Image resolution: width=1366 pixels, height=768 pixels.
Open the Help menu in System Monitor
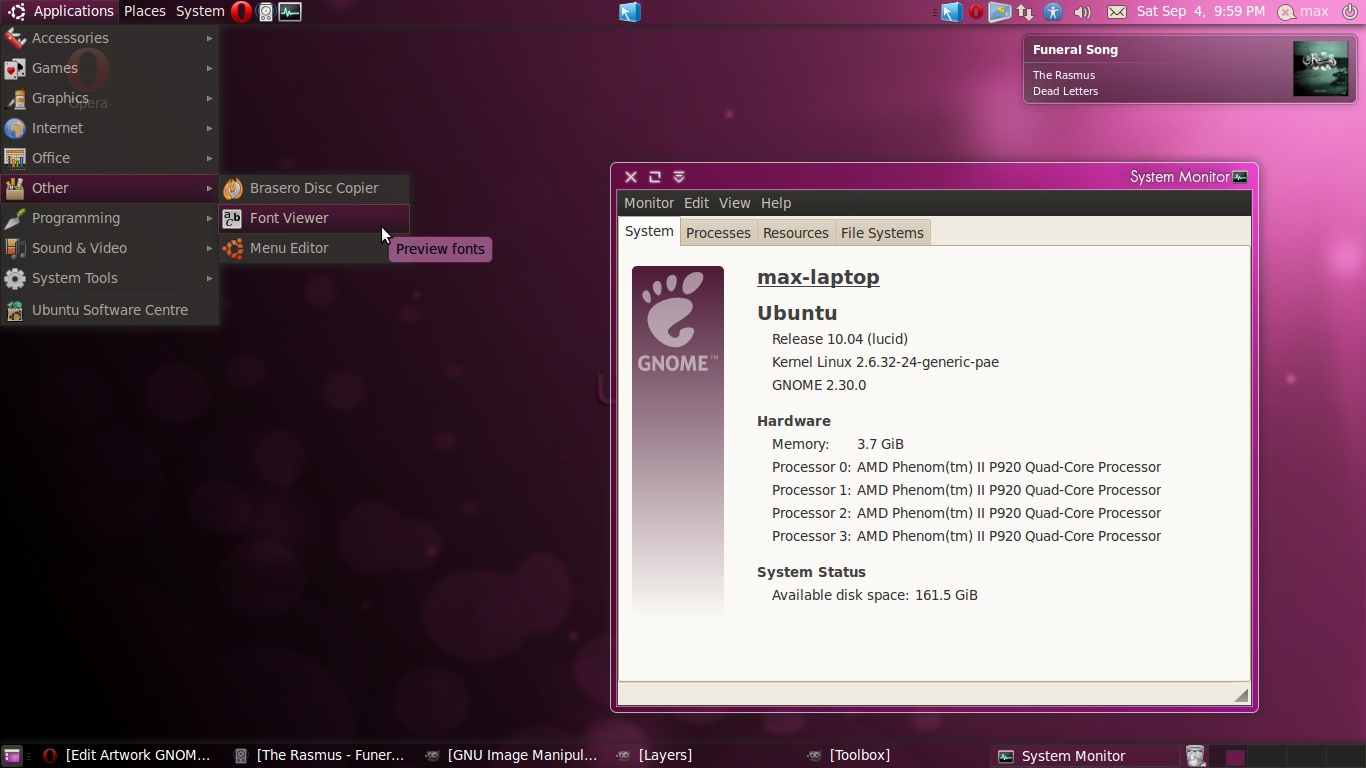pos(776,203)
